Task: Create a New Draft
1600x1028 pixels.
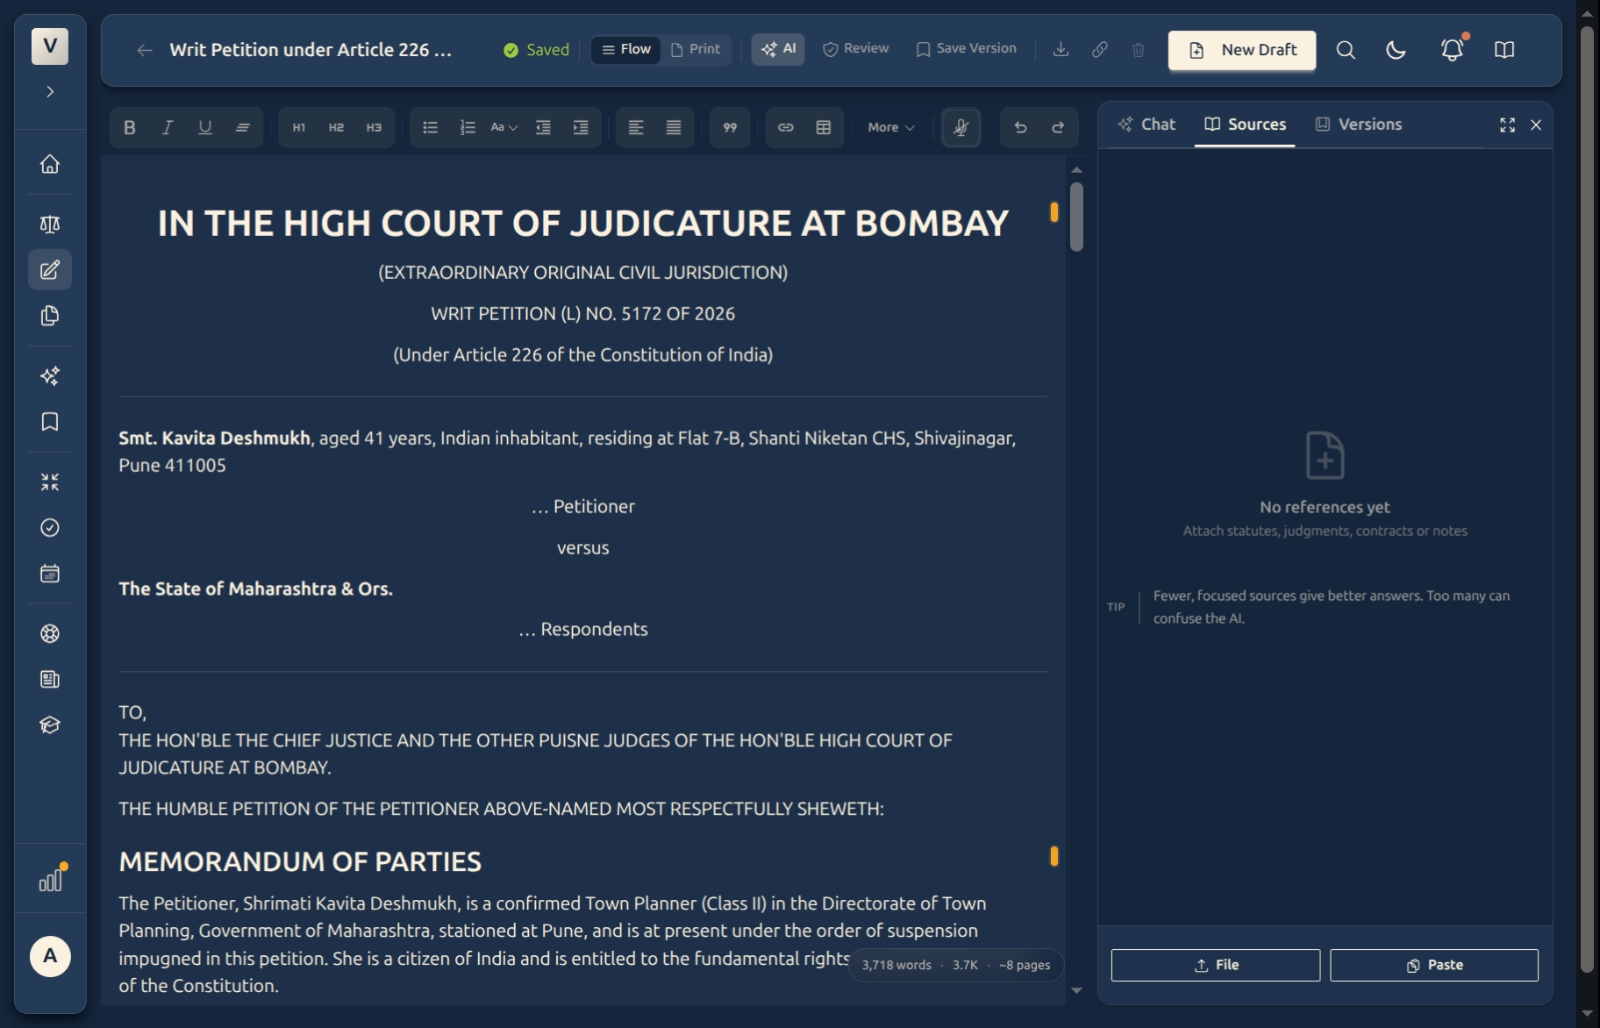Action: [x=1242, y=50]
